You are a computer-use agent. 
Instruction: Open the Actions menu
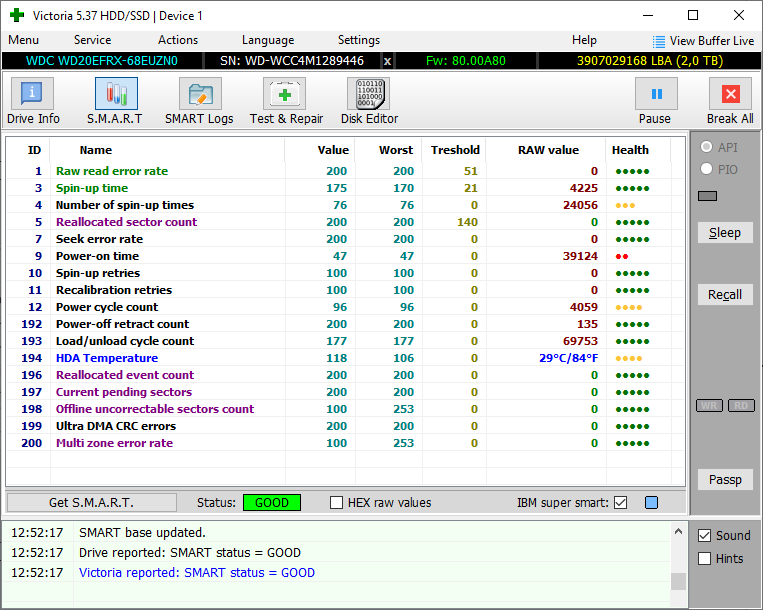point(178,40)
